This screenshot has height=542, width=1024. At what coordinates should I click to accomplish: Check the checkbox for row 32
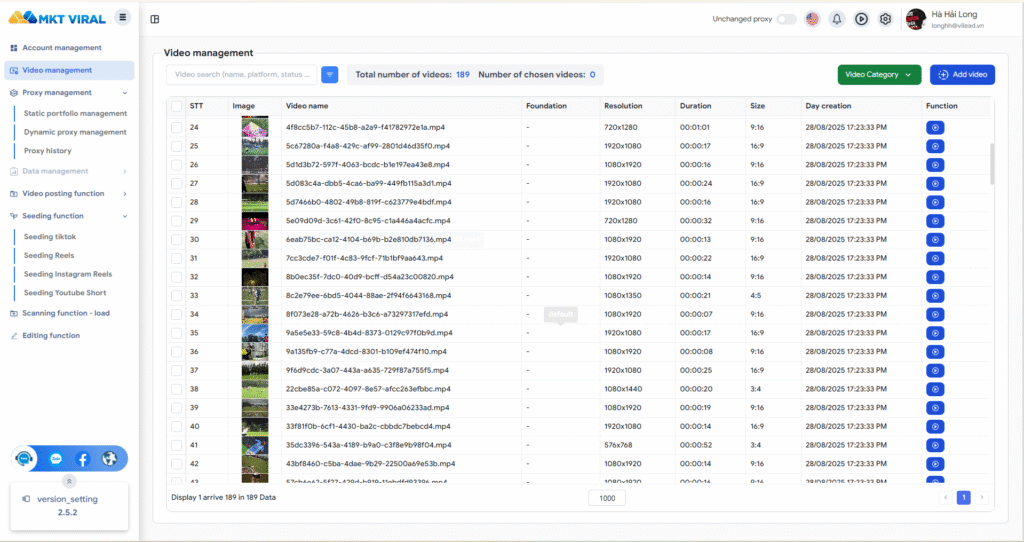[x=176, y=277]
